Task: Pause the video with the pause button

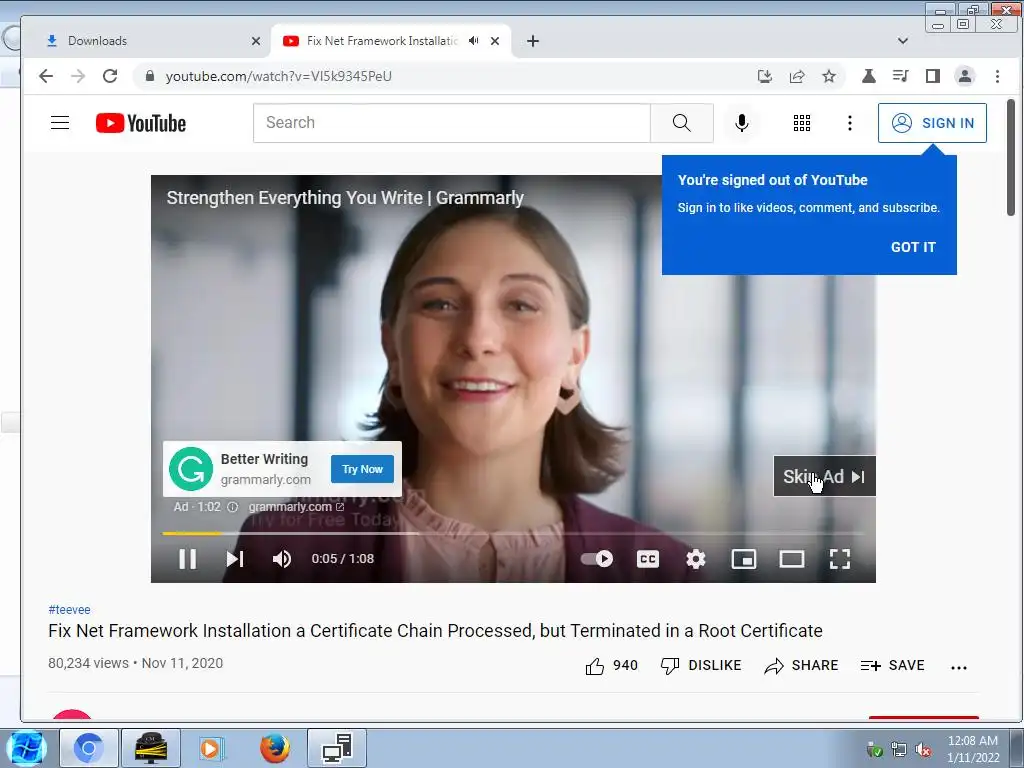Action: click(x=187, y=559)
